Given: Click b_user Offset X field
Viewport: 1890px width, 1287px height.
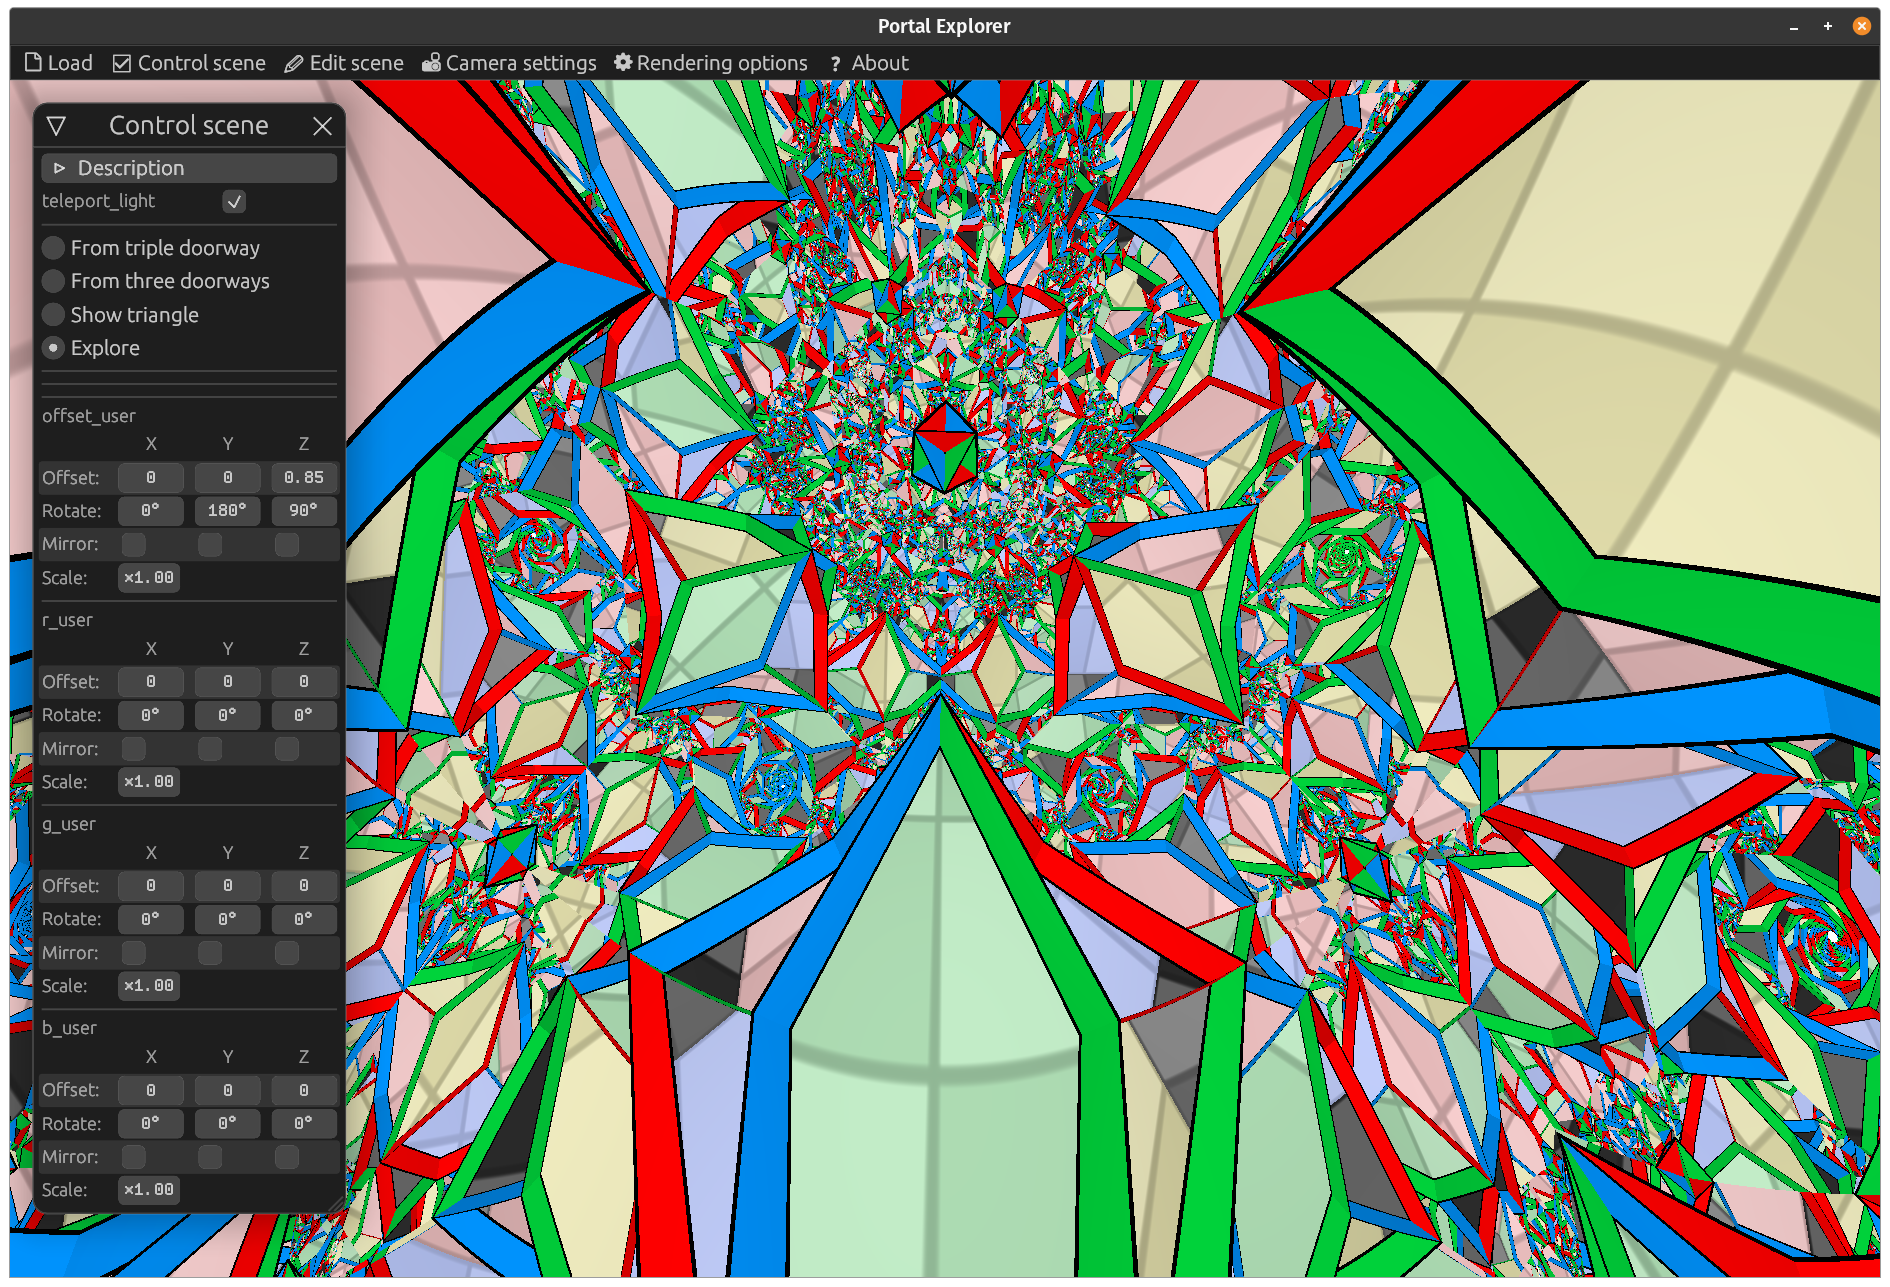Looking at the screenshot, I should (151, 1090).
